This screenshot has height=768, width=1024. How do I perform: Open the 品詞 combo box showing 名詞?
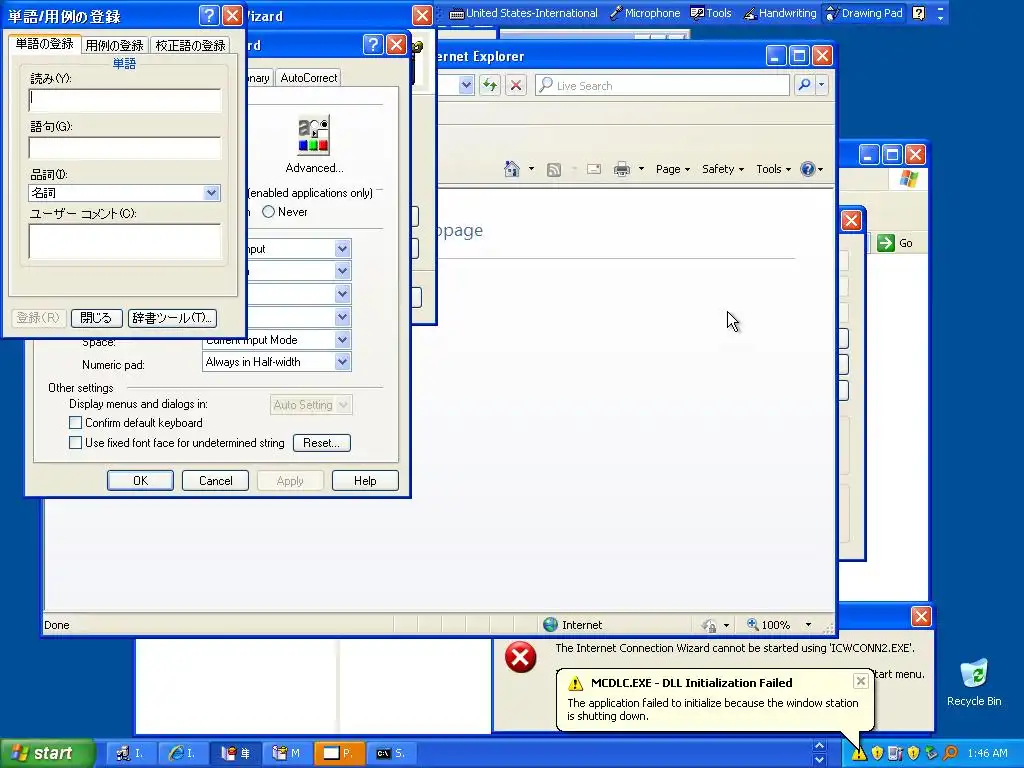[125, 193]
